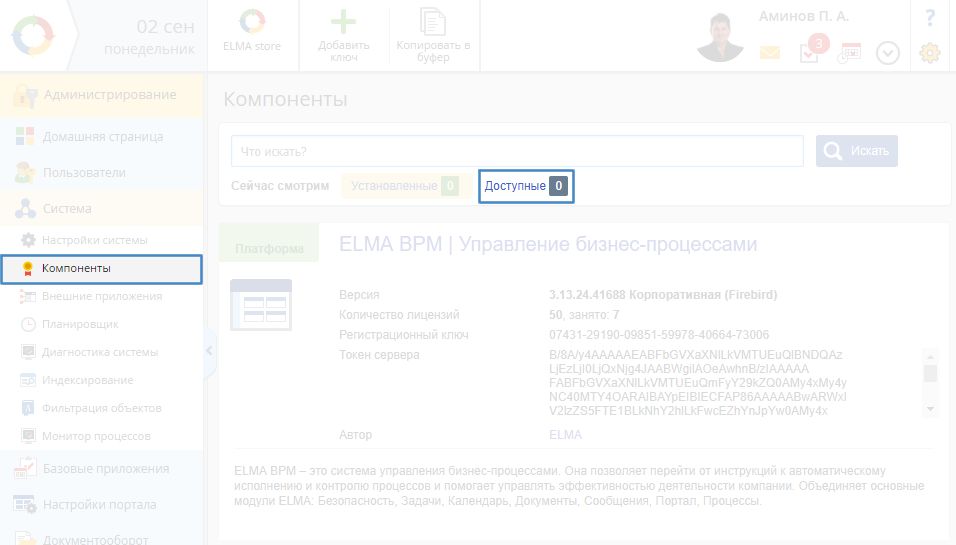This screenshot has width=956, height=545.
Task: Click the user name Аминов П. А.
Action: coord(804,16)
